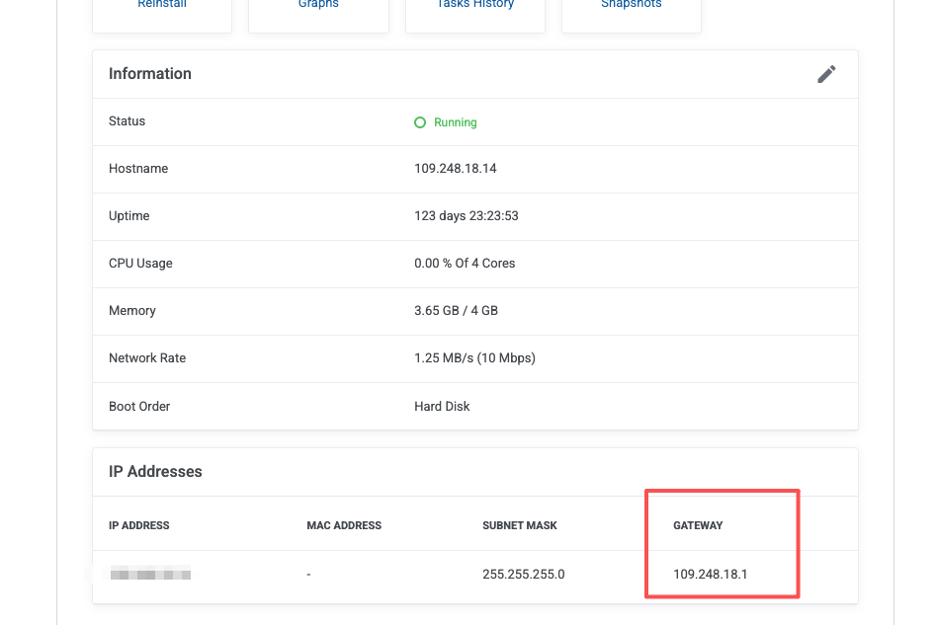Viewport: 936px width, 626px height.
Task: Click the memory value 3.65 GB / 4 GB
Action: (x=455, y=311)
